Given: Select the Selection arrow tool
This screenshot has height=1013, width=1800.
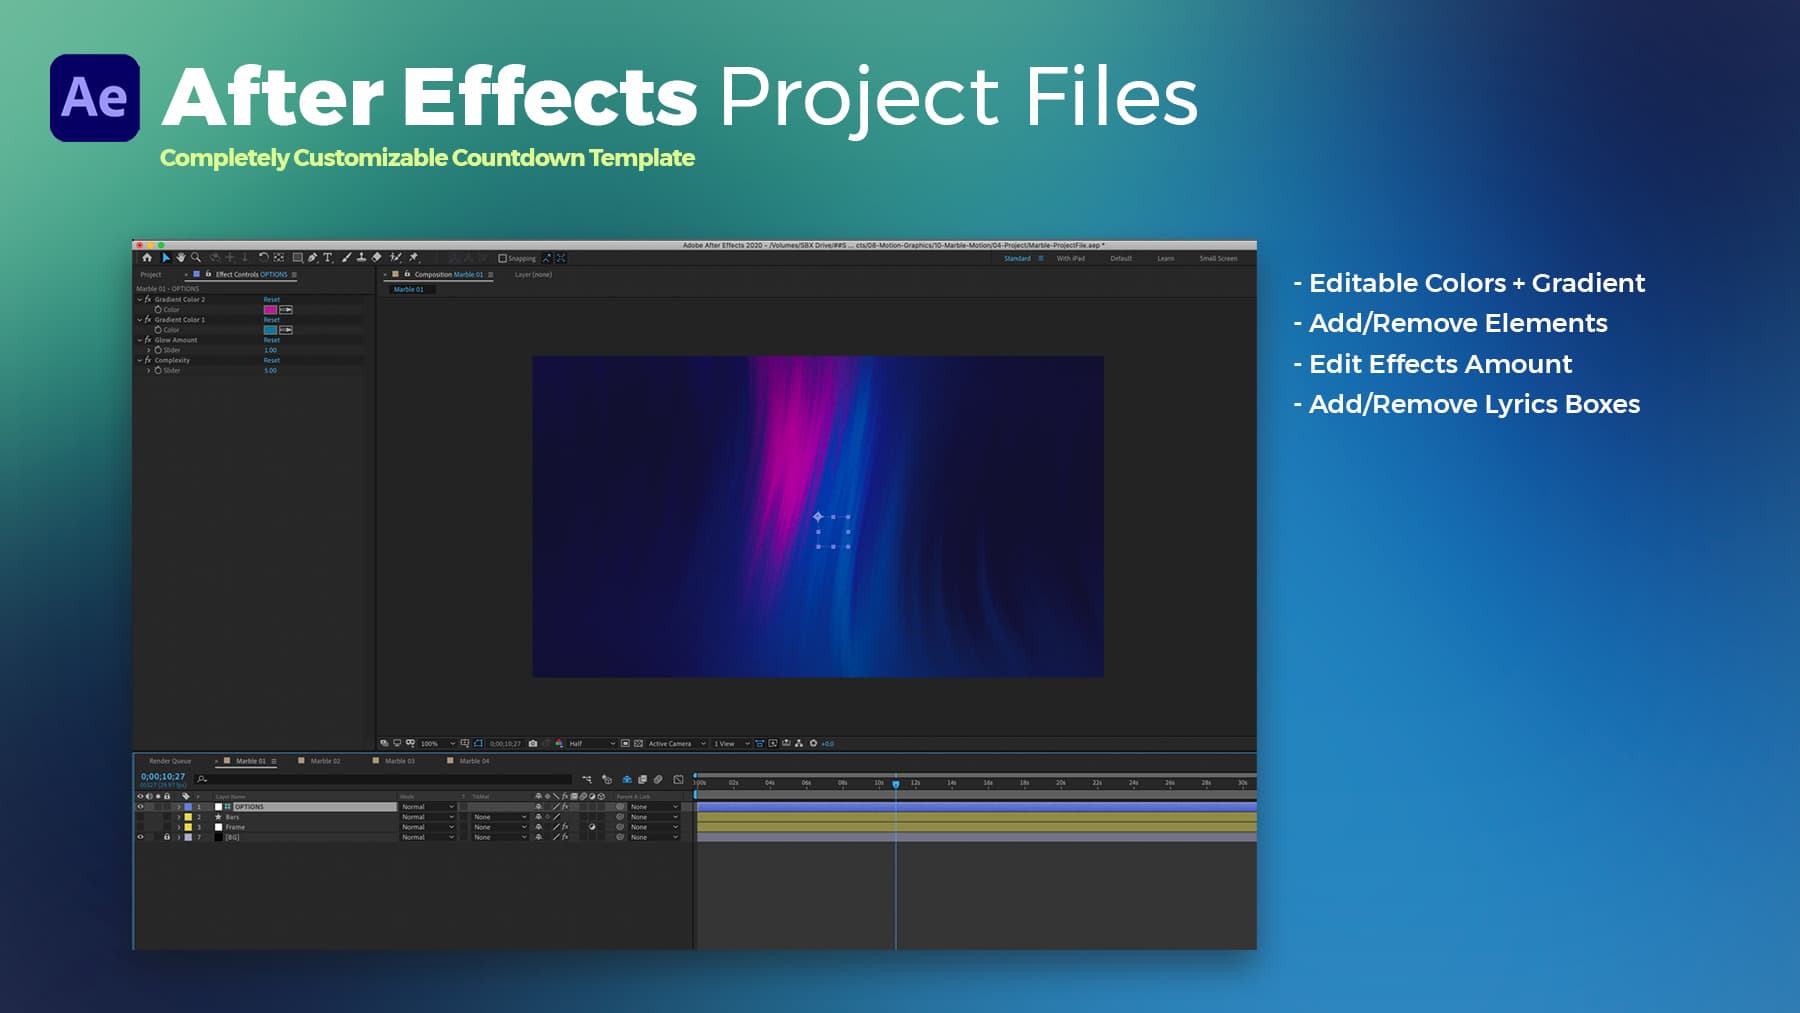Looking at the screenshot, I should click(x=166, y=258).
